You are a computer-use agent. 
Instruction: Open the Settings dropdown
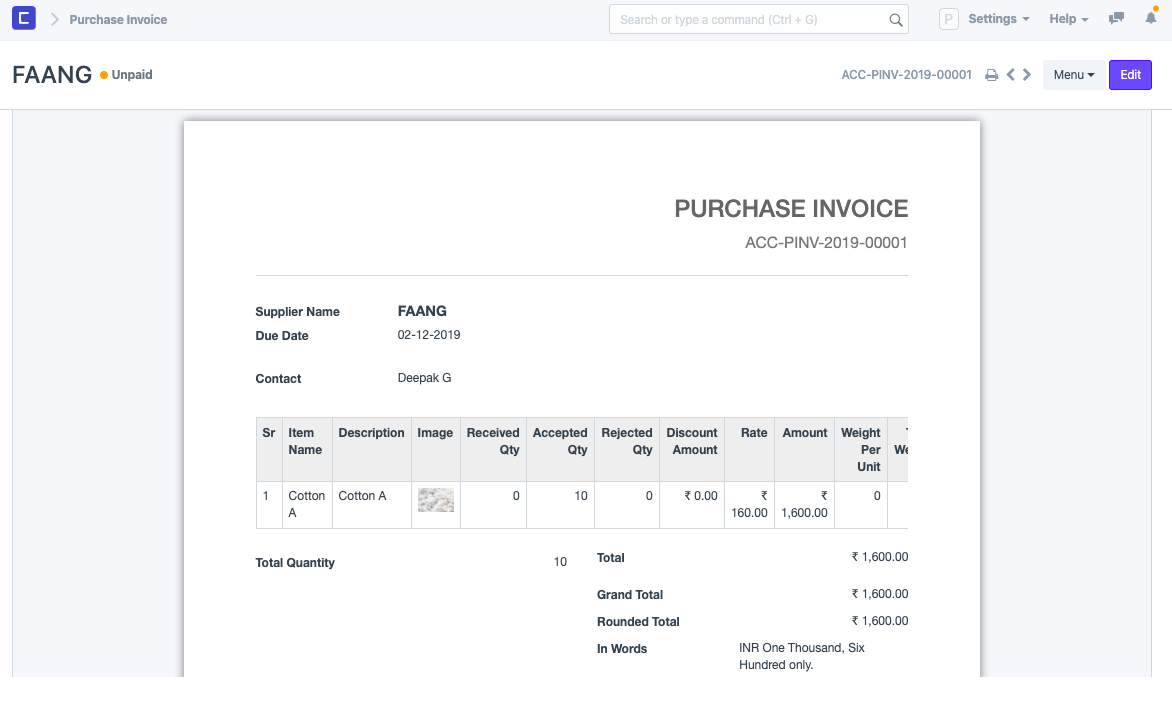[999, 19]
